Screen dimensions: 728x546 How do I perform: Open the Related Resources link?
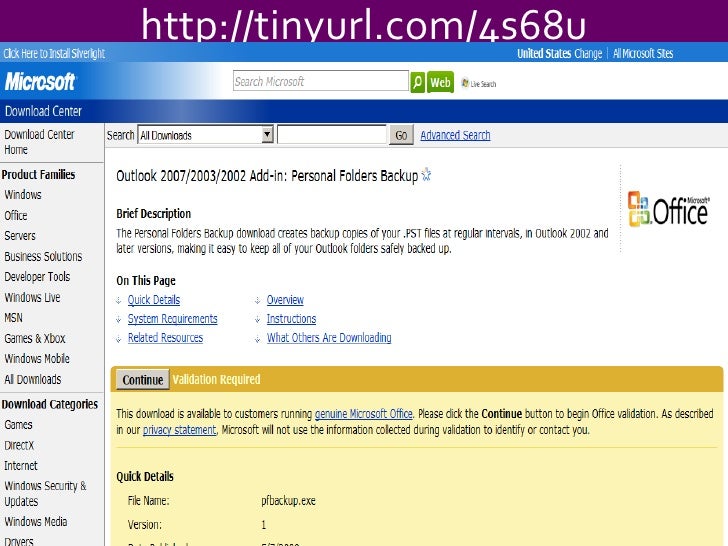click(x=165, y=338)
